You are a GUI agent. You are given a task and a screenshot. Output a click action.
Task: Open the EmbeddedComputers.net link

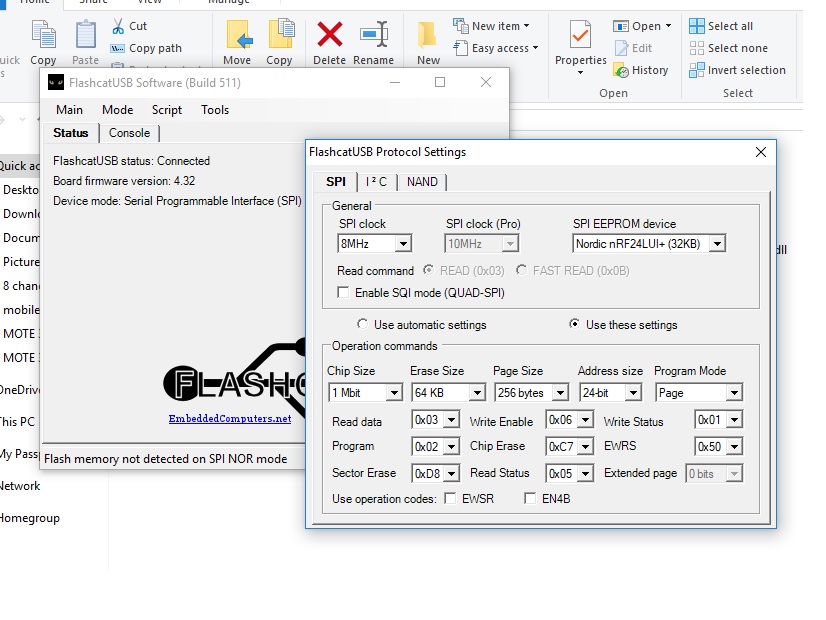point(230,418)
